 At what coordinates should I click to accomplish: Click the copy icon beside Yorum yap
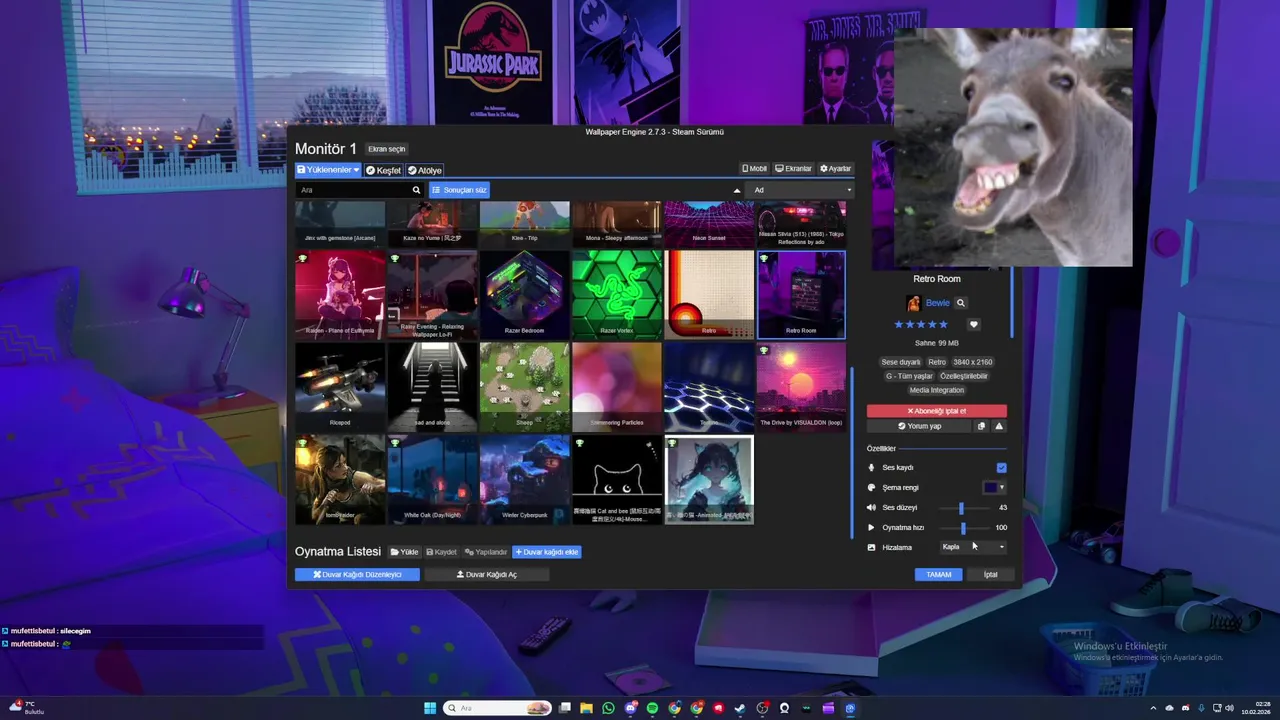(x=981, y=426)
